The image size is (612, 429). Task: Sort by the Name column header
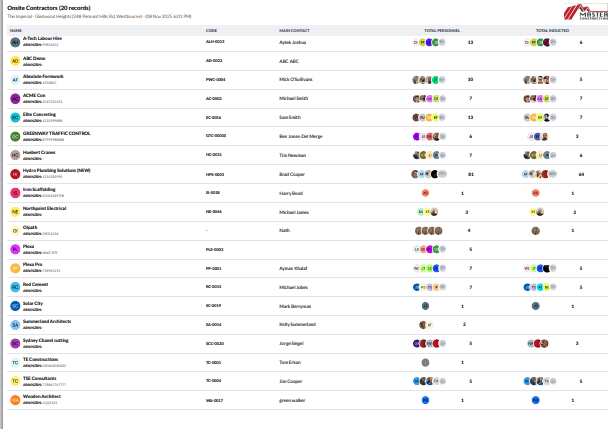click(16, 31)
